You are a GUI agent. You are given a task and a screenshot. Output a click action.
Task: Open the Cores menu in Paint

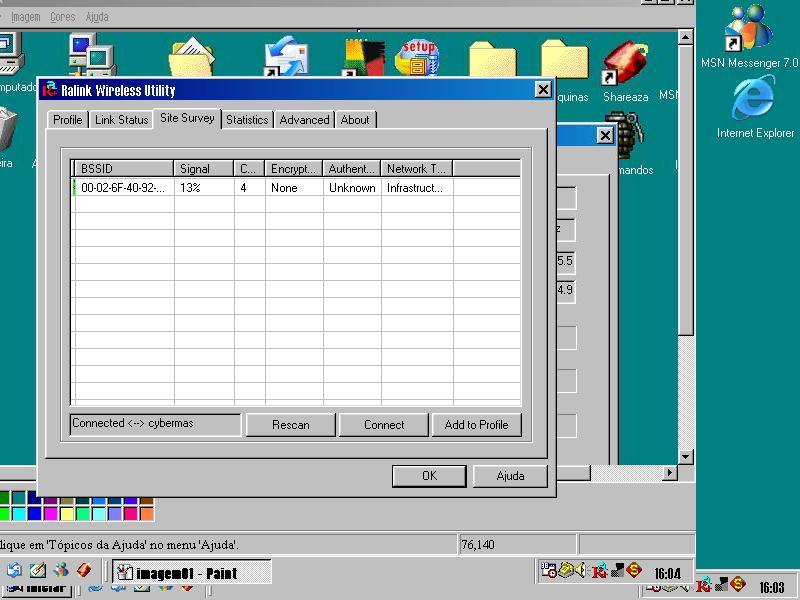62,17
